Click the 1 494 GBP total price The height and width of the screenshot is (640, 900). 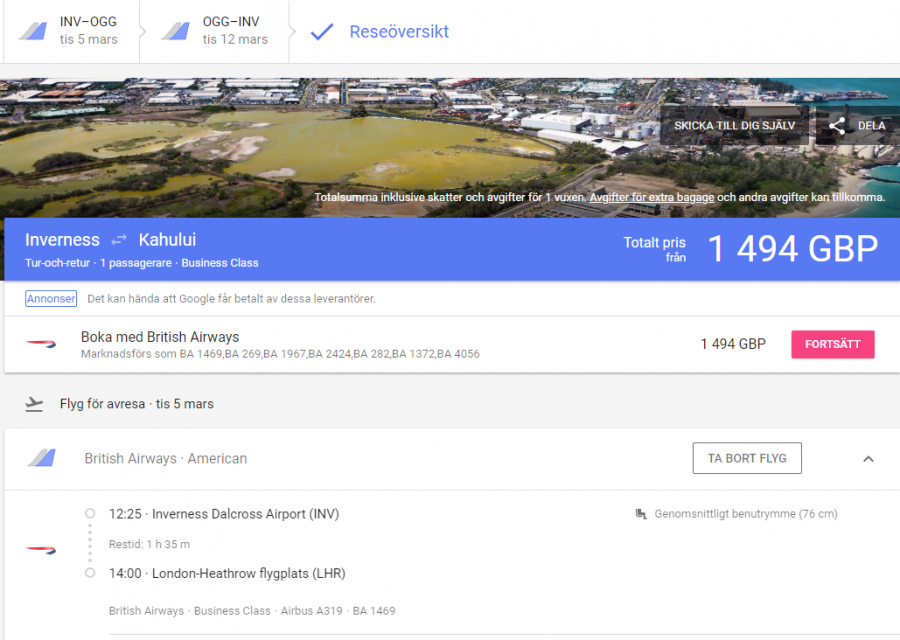point(792,249)
